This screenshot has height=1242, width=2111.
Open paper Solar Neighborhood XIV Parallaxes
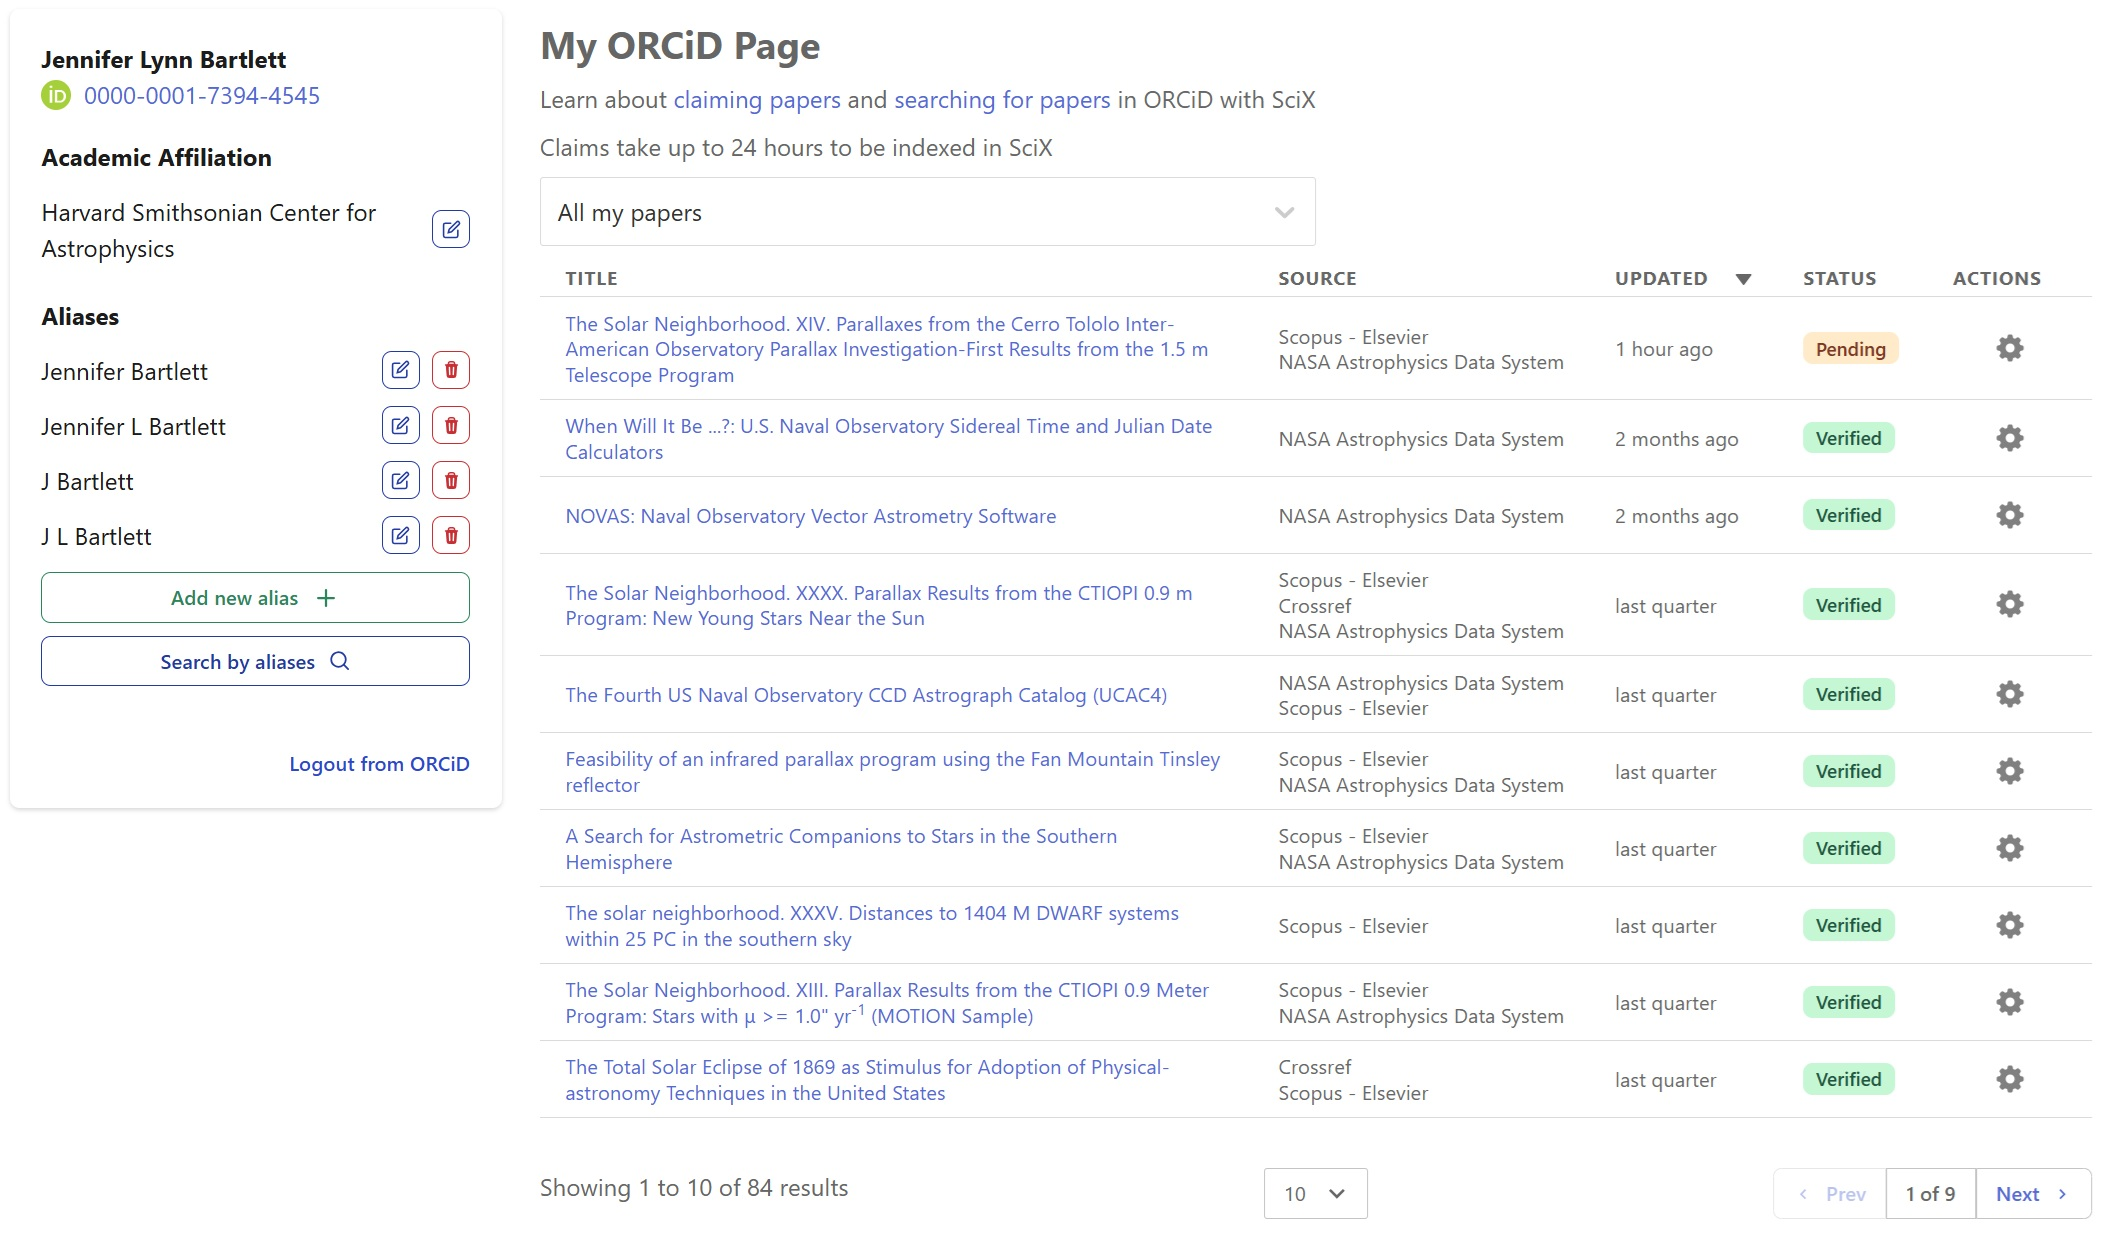887,349
